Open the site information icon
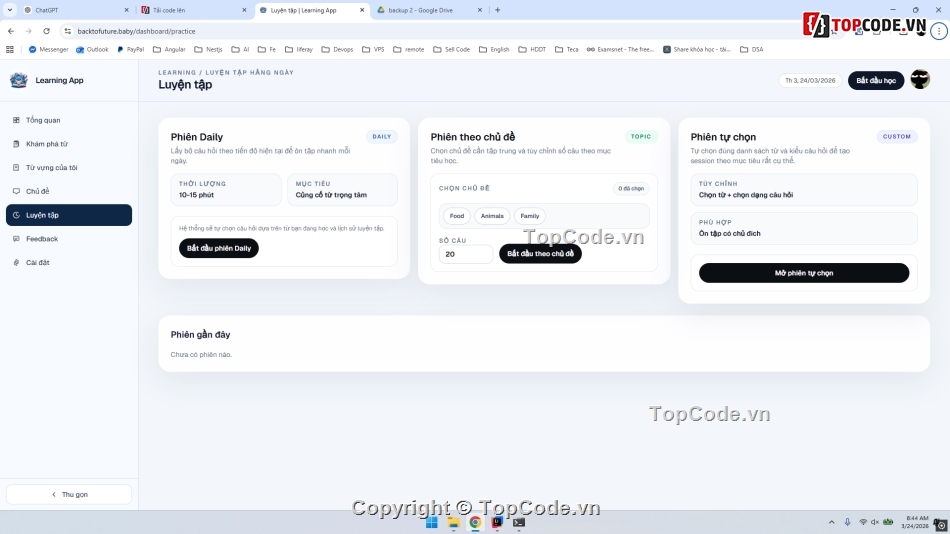The width and height of the screenshot is (950, 534). tap(68, 31)
